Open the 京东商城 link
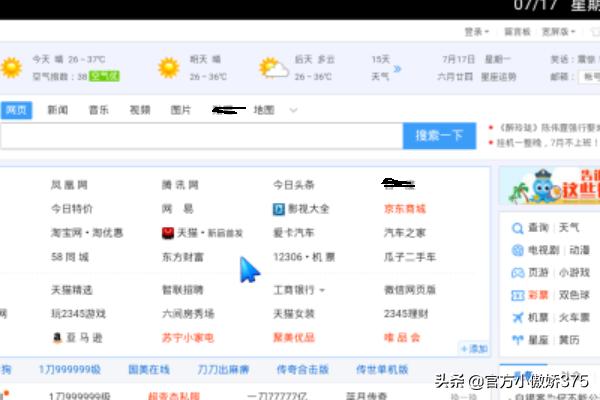600x400 pixels. point(405,209)
